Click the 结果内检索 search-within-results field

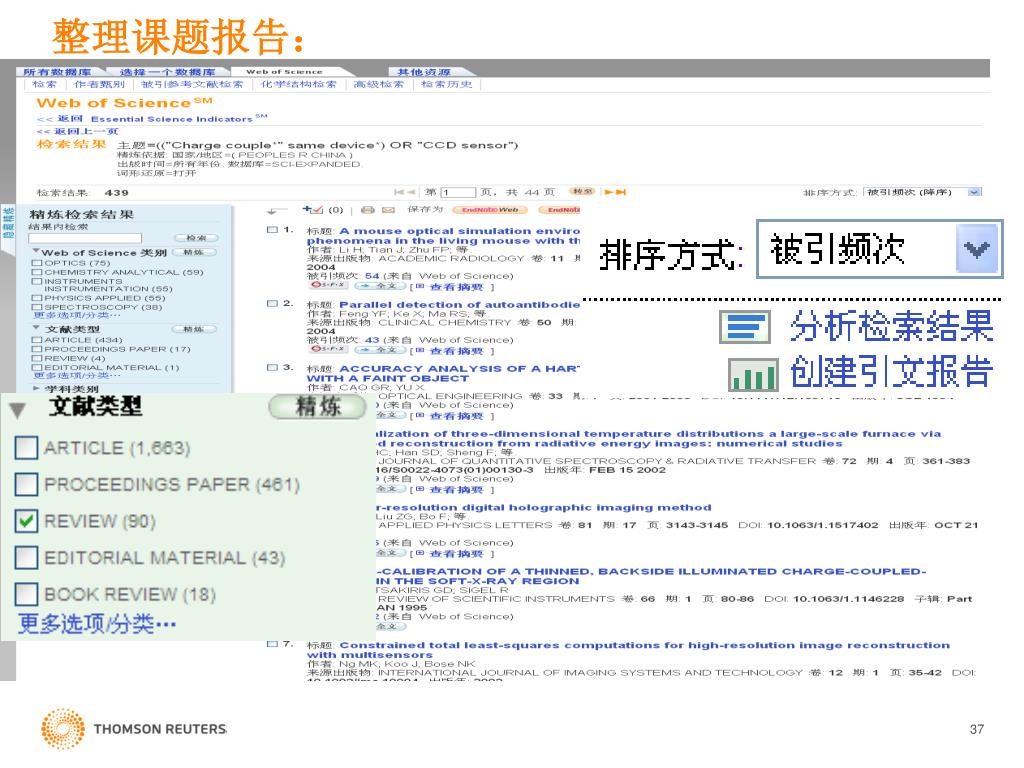85,238
